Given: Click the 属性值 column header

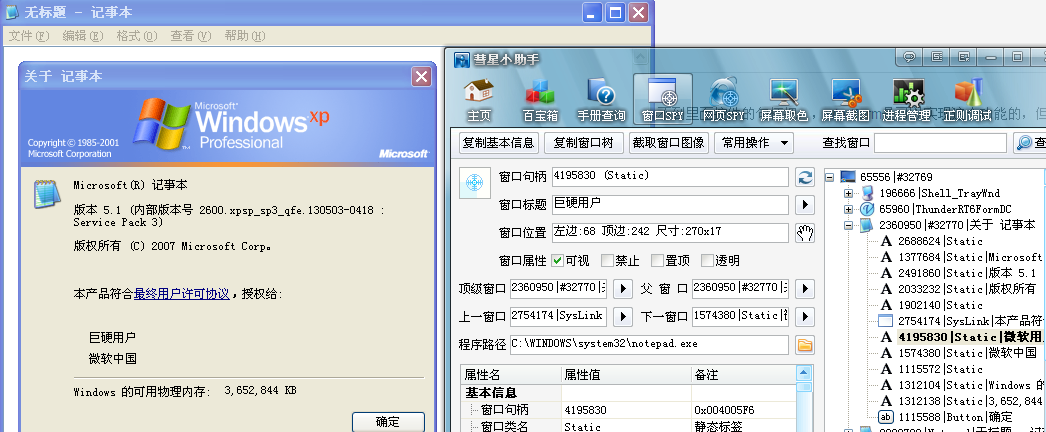Looking at the screenshot, I should (x=626, y=375).
